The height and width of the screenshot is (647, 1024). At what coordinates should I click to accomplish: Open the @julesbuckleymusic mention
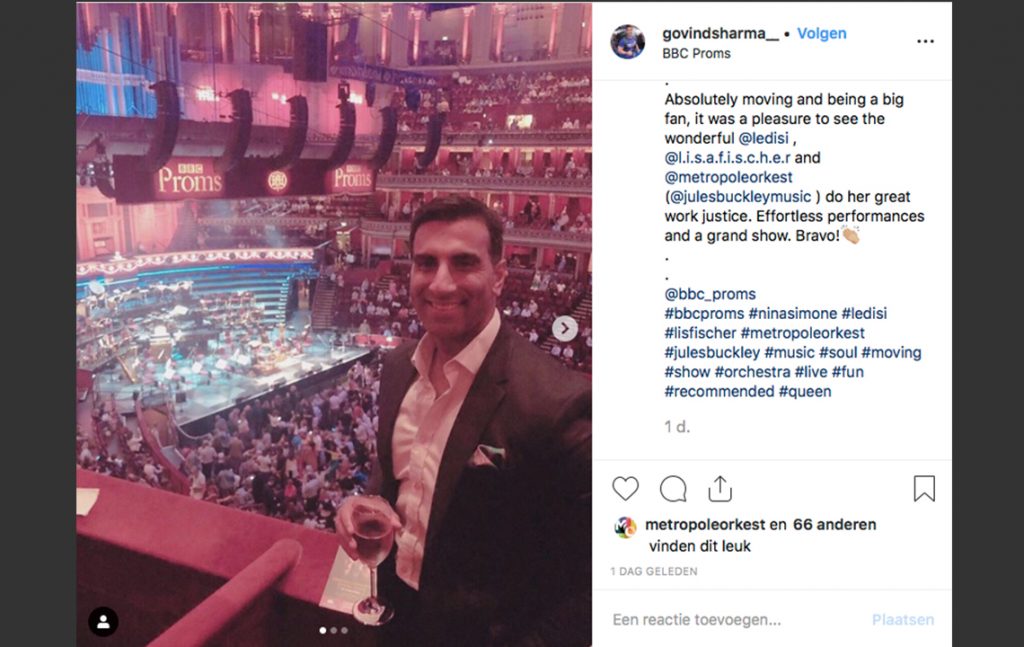coord(741,197)
